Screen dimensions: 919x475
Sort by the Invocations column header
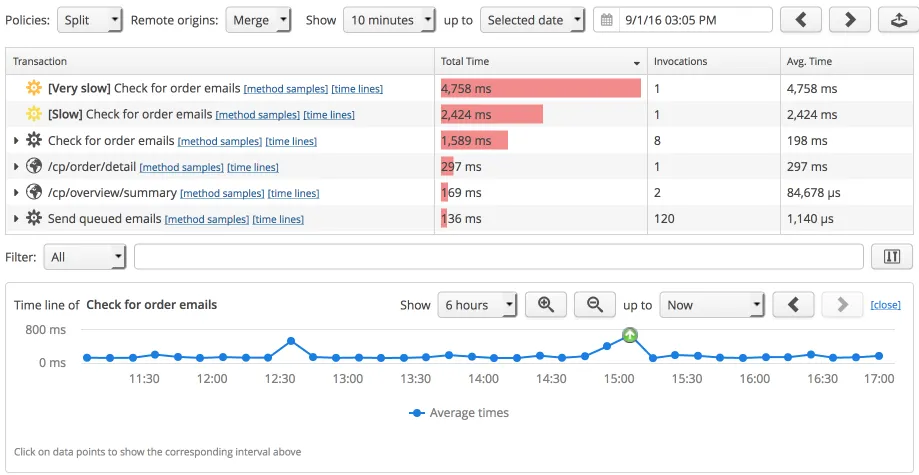(x=714, y=61)
